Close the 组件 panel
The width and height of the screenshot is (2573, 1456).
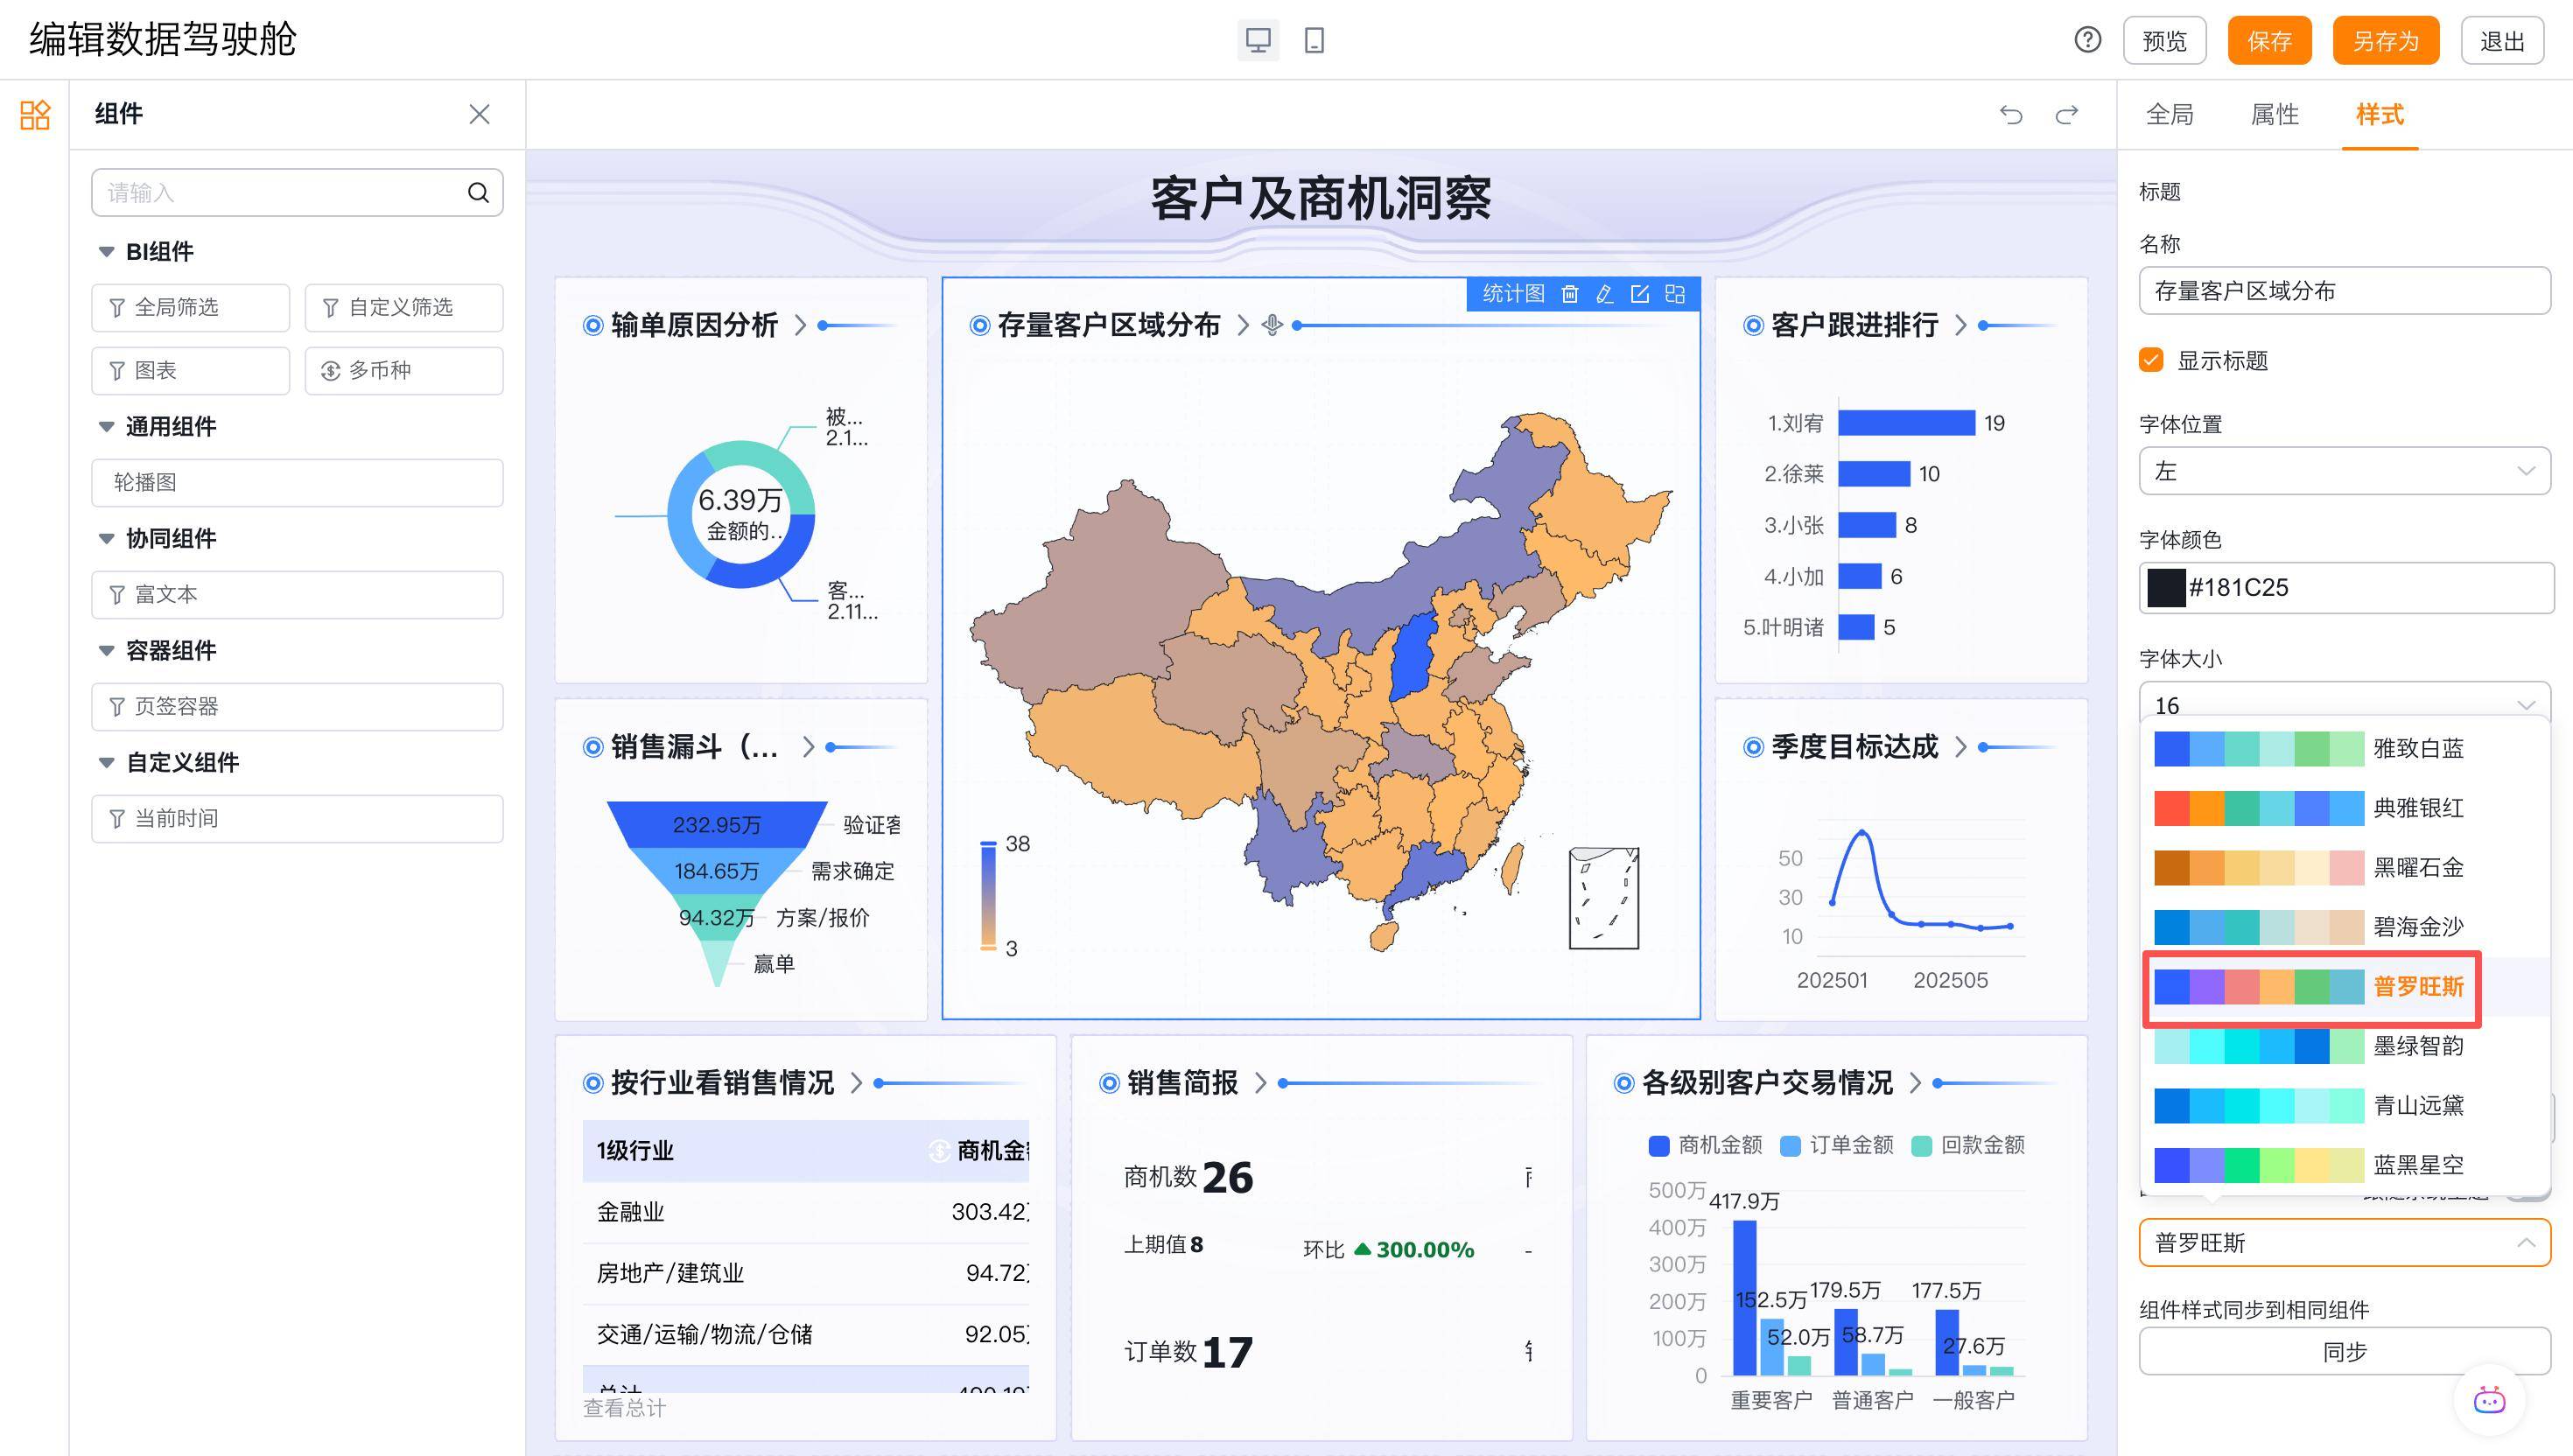480,115
